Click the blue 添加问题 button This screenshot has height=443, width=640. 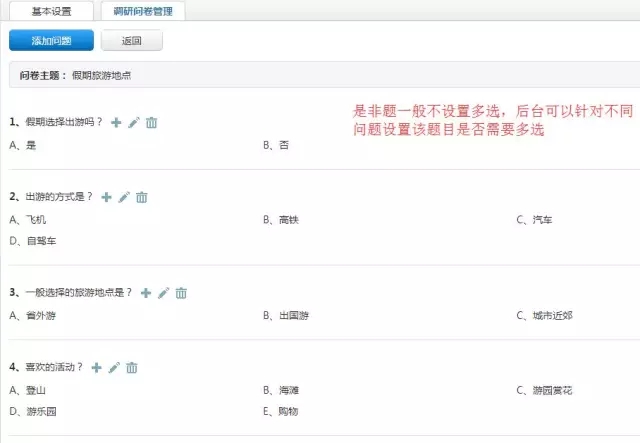[51, 40]
